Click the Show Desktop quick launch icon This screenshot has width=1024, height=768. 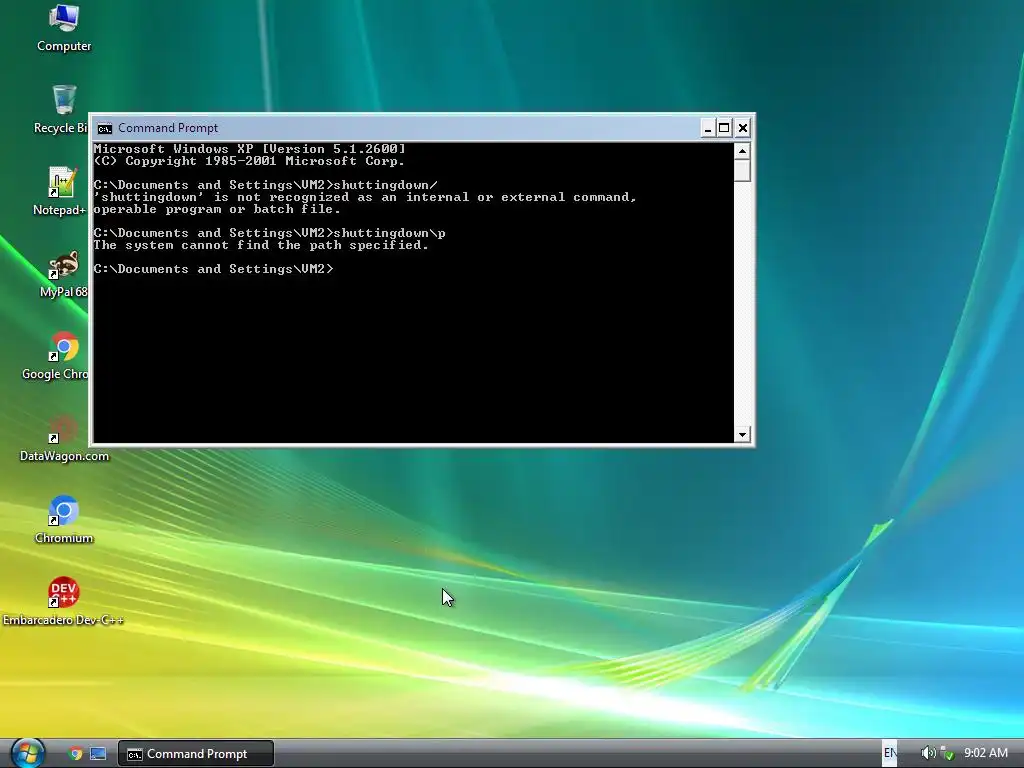[x=98, y=754]
